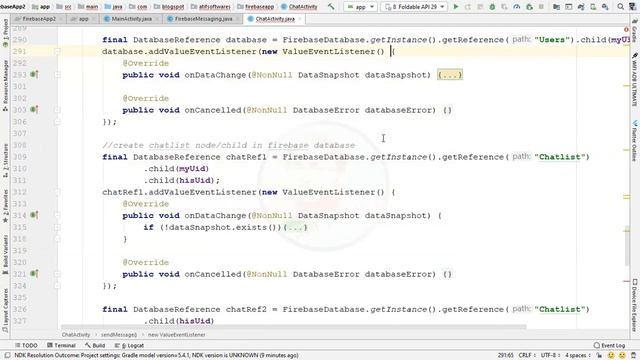The width and height of the screenshot is (640, 360).
Task: Open the Event Log
Action: coord(609,345)
